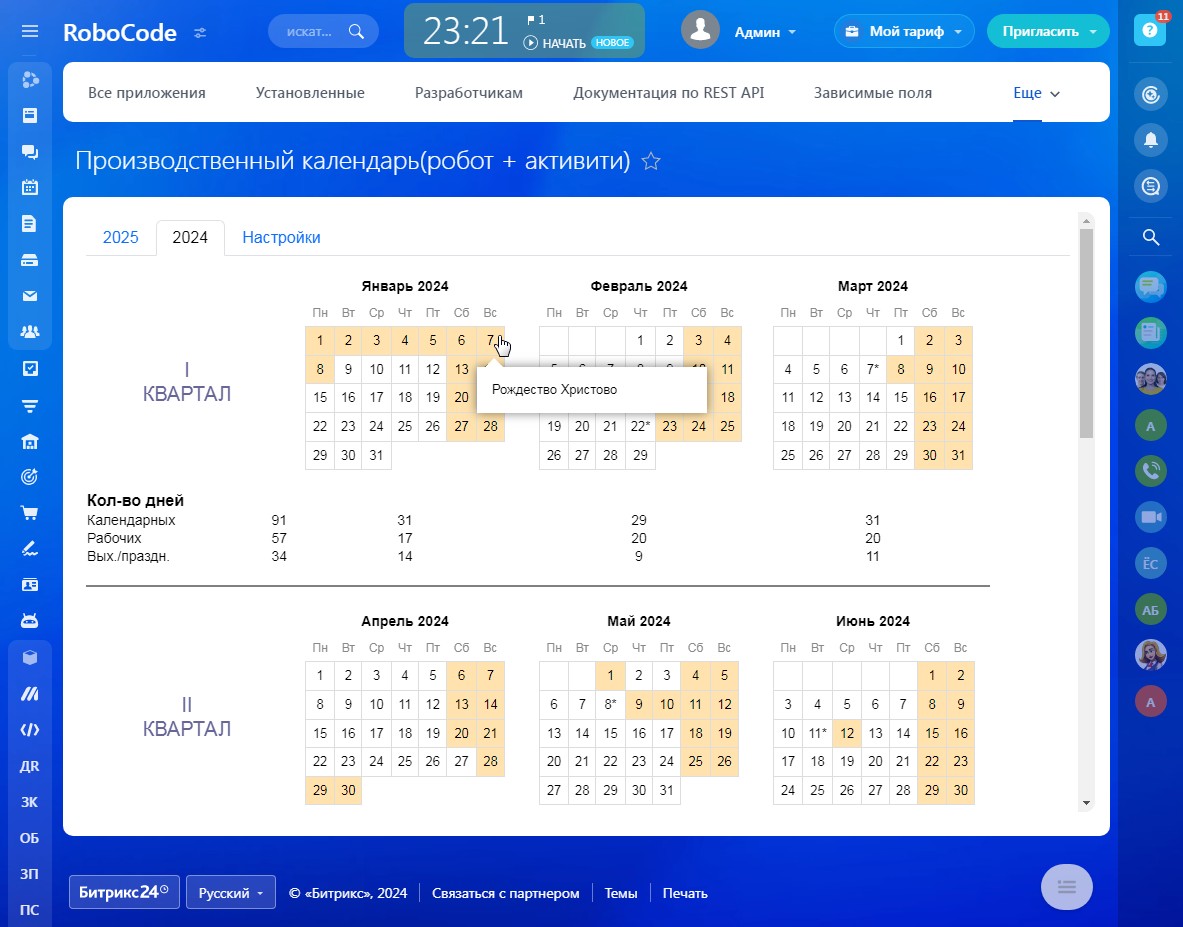Click the round floating menu button bottom-right
The width and height of the screenshot is (1183, 927).
[x=1066, y=887]
